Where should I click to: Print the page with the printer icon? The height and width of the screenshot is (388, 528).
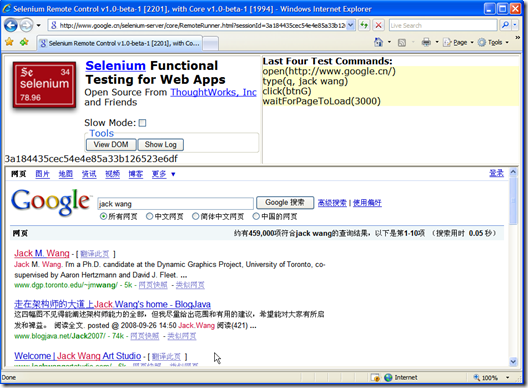[x=426, y=42]
